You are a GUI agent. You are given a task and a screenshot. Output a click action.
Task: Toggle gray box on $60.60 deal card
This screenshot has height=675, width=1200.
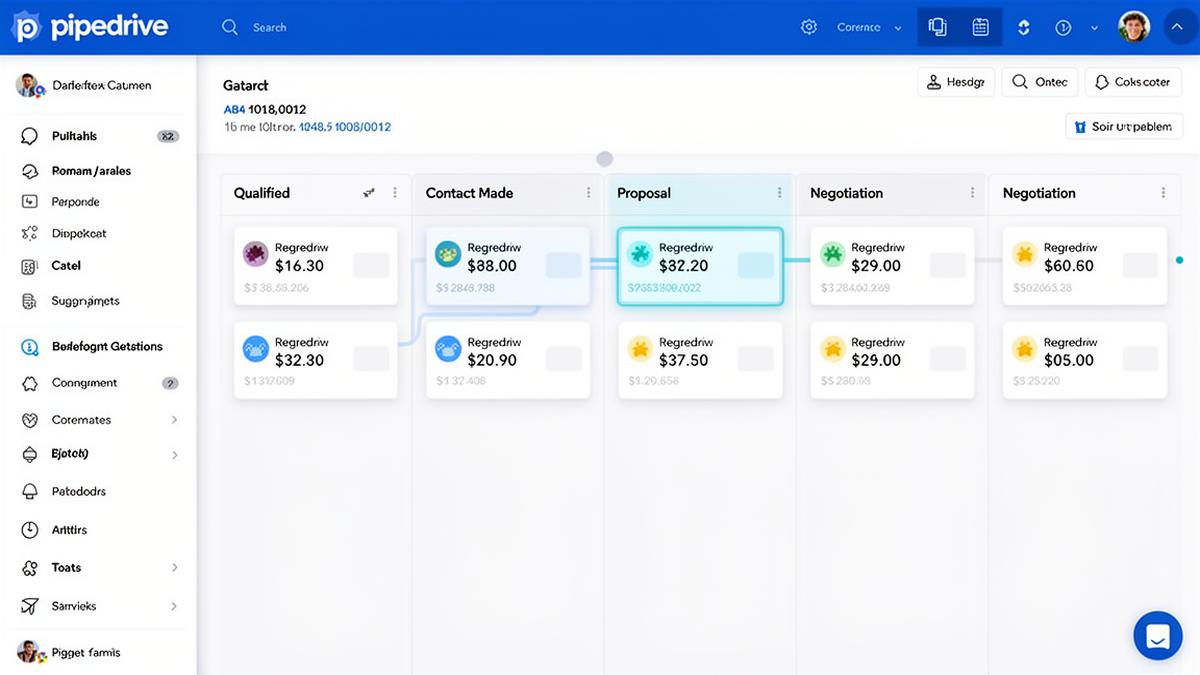[1140, 265]
